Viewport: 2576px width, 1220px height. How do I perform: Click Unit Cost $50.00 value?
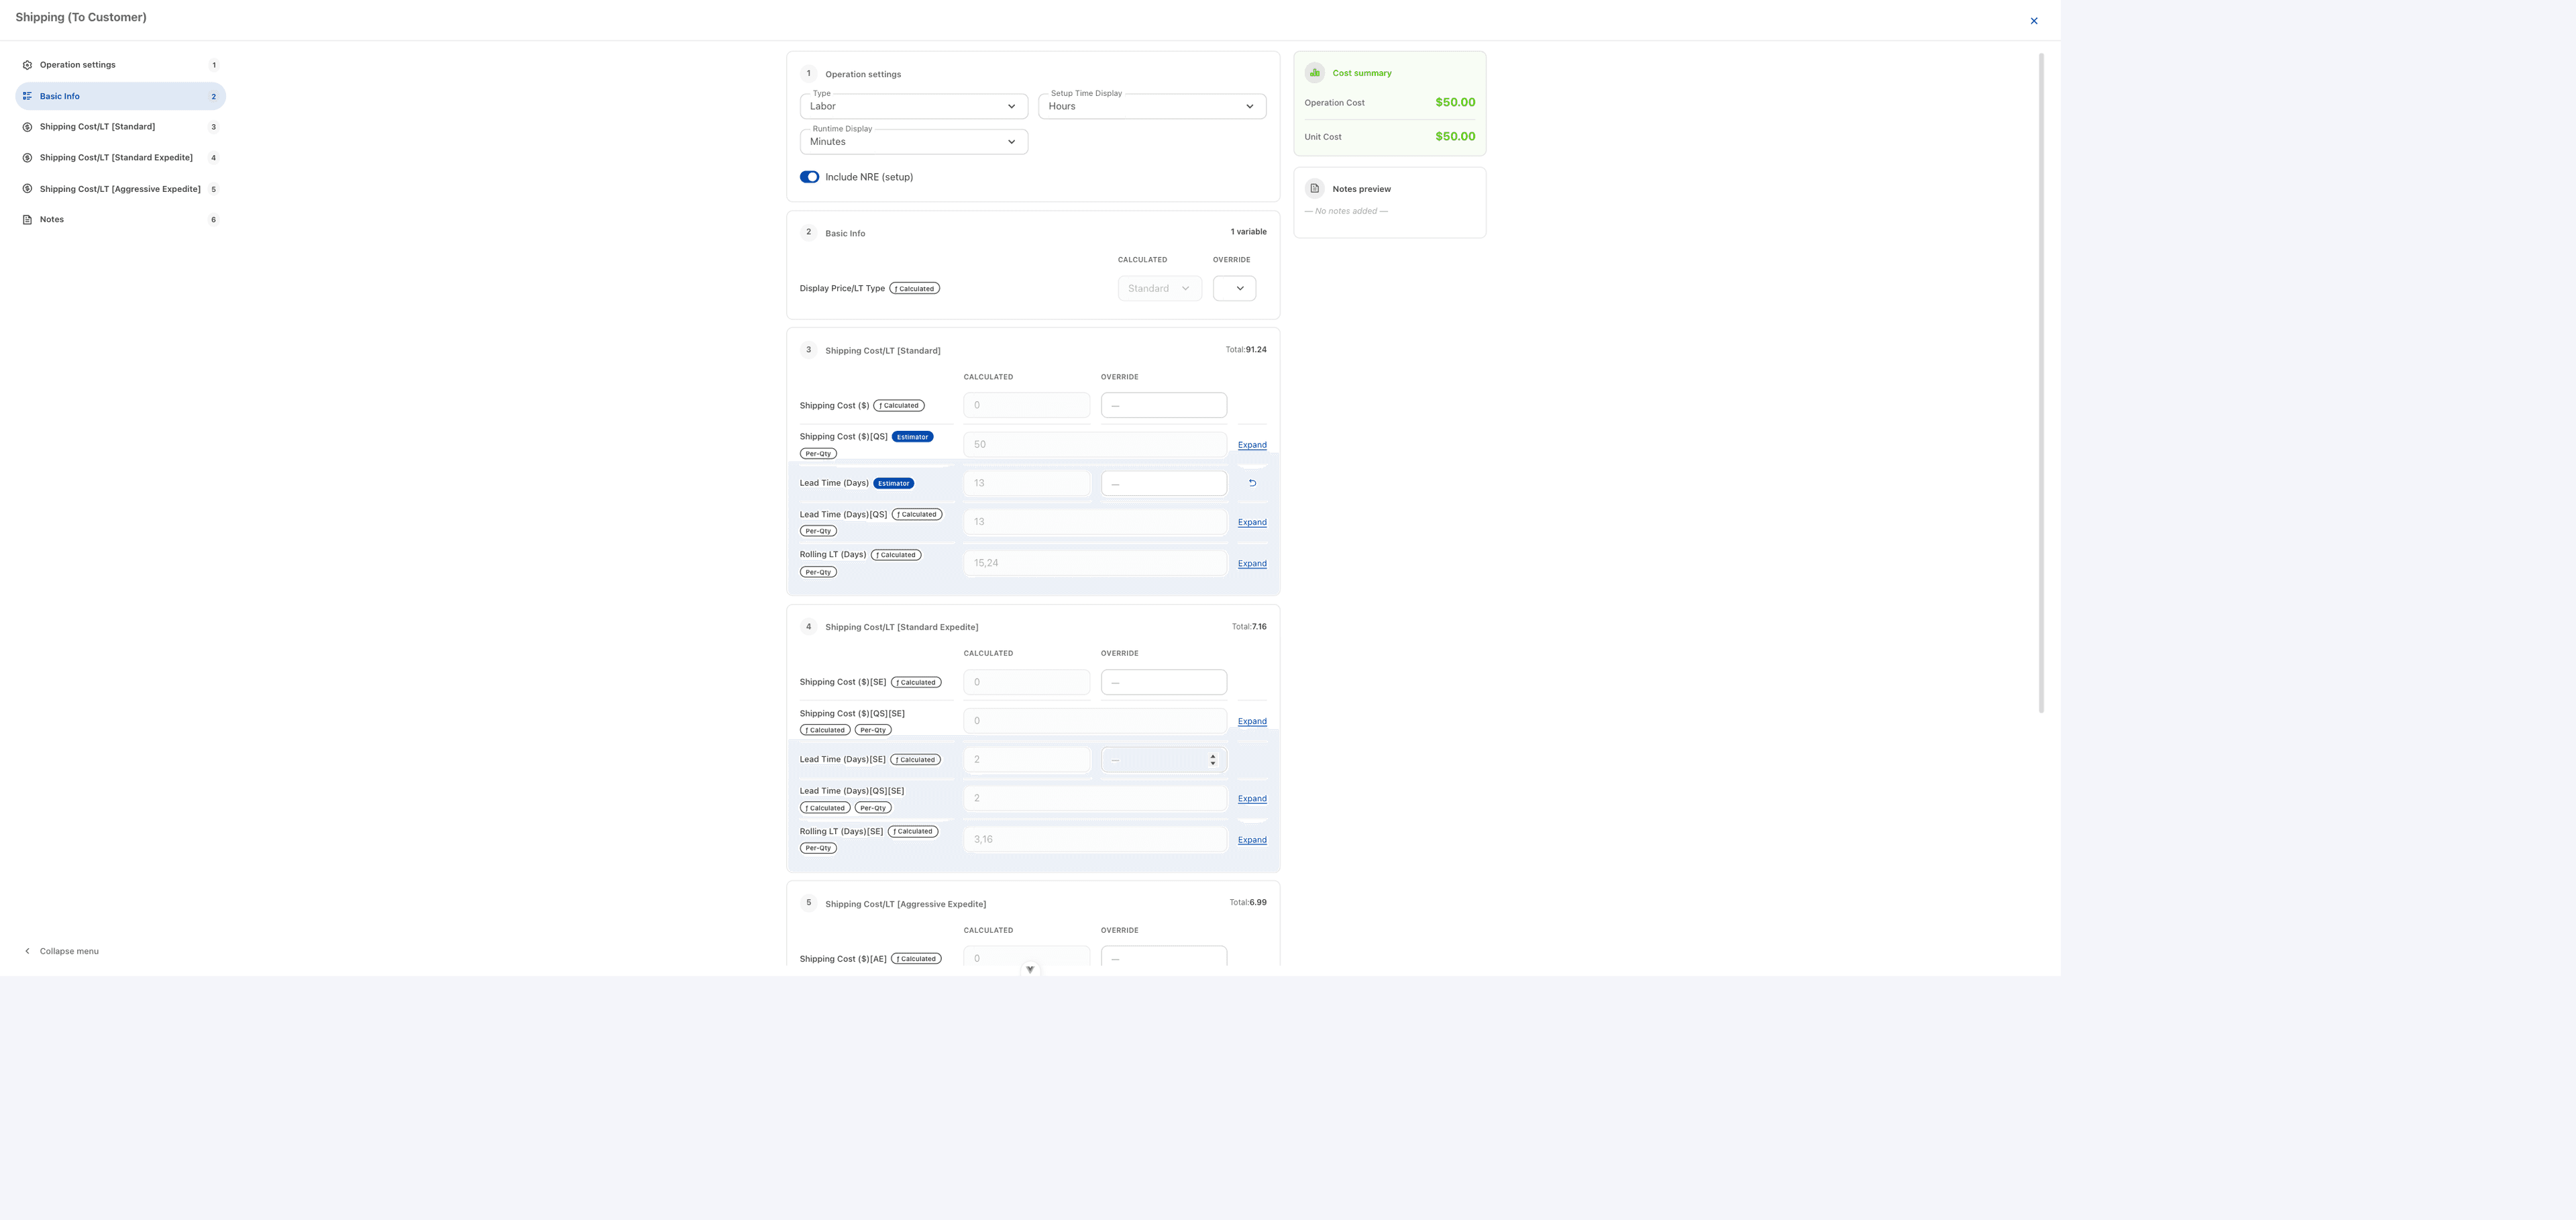point(1455,136)
